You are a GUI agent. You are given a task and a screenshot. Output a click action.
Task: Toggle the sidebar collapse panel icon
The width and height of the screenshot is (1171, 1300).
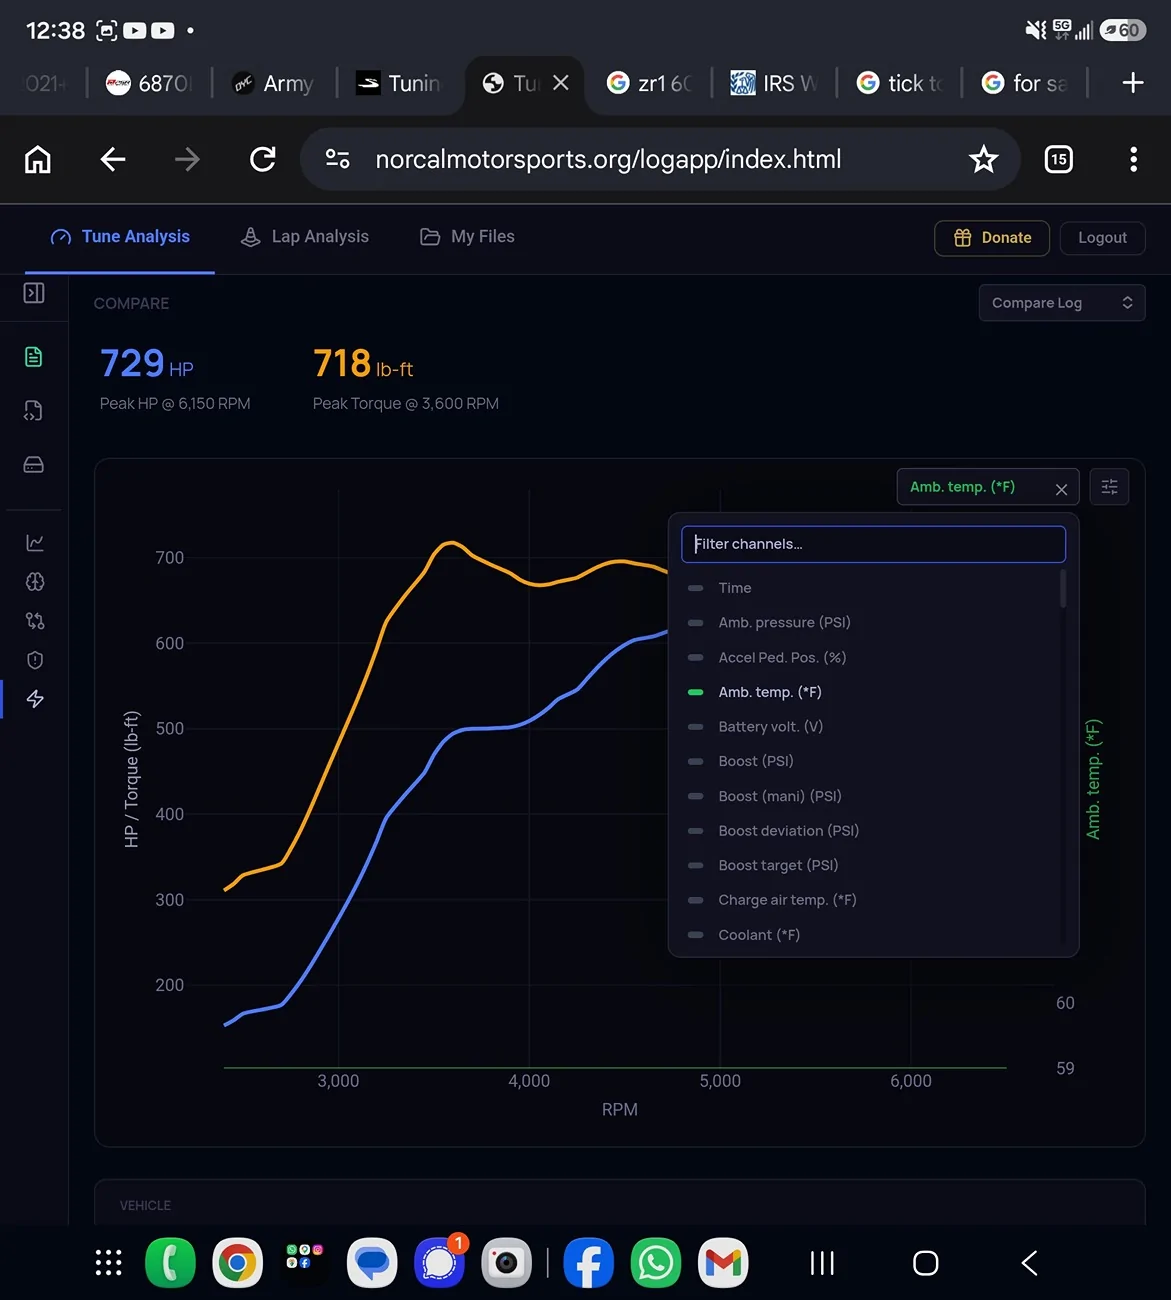click(34, 293)
